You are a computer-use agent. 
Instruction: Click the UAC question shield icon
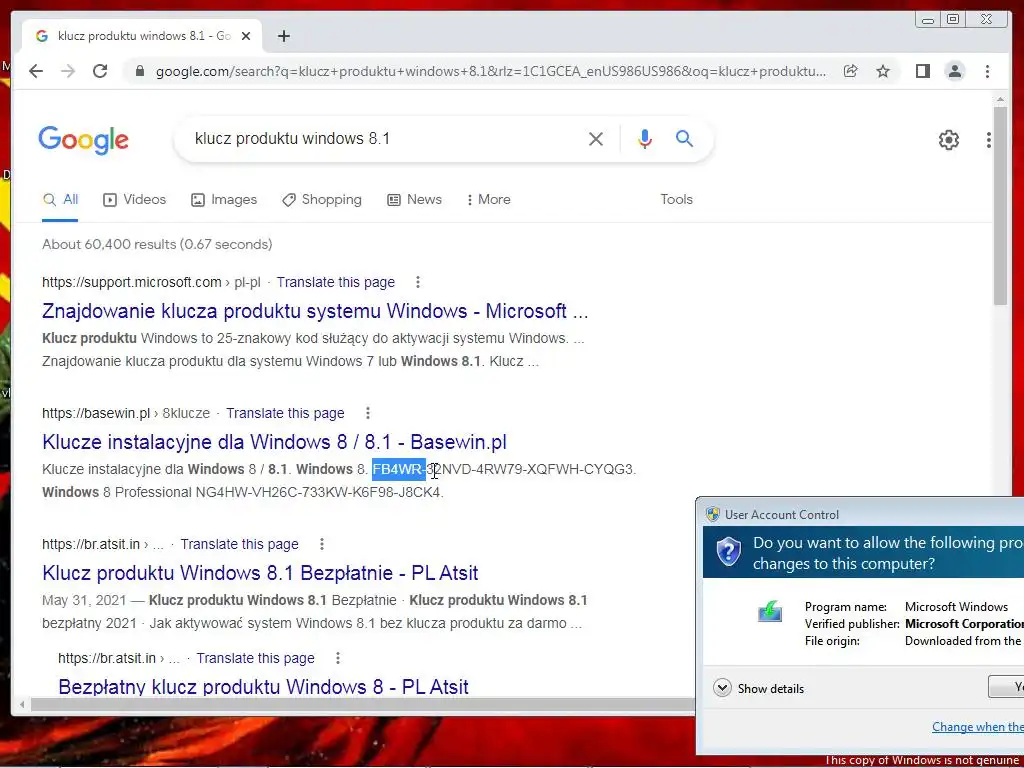pyautogui.click(x=728, y=552)
